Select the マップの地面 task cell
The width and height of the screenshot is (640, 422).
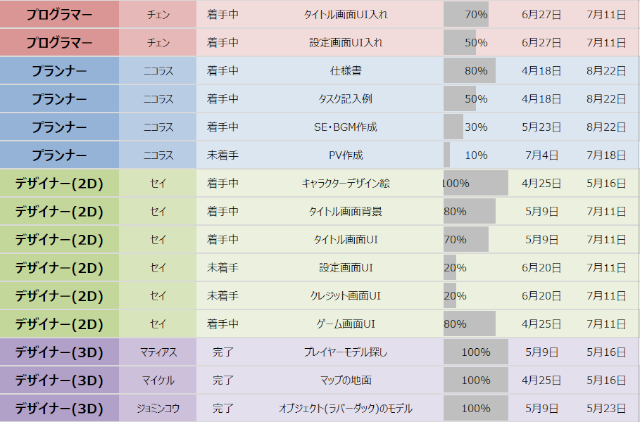click(344, 380)
